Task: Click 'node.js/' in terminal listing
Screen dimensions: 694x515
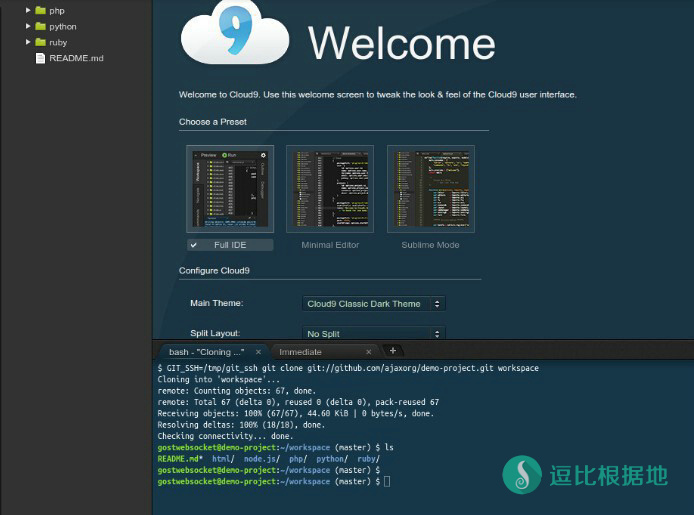Action: [262, 459]
